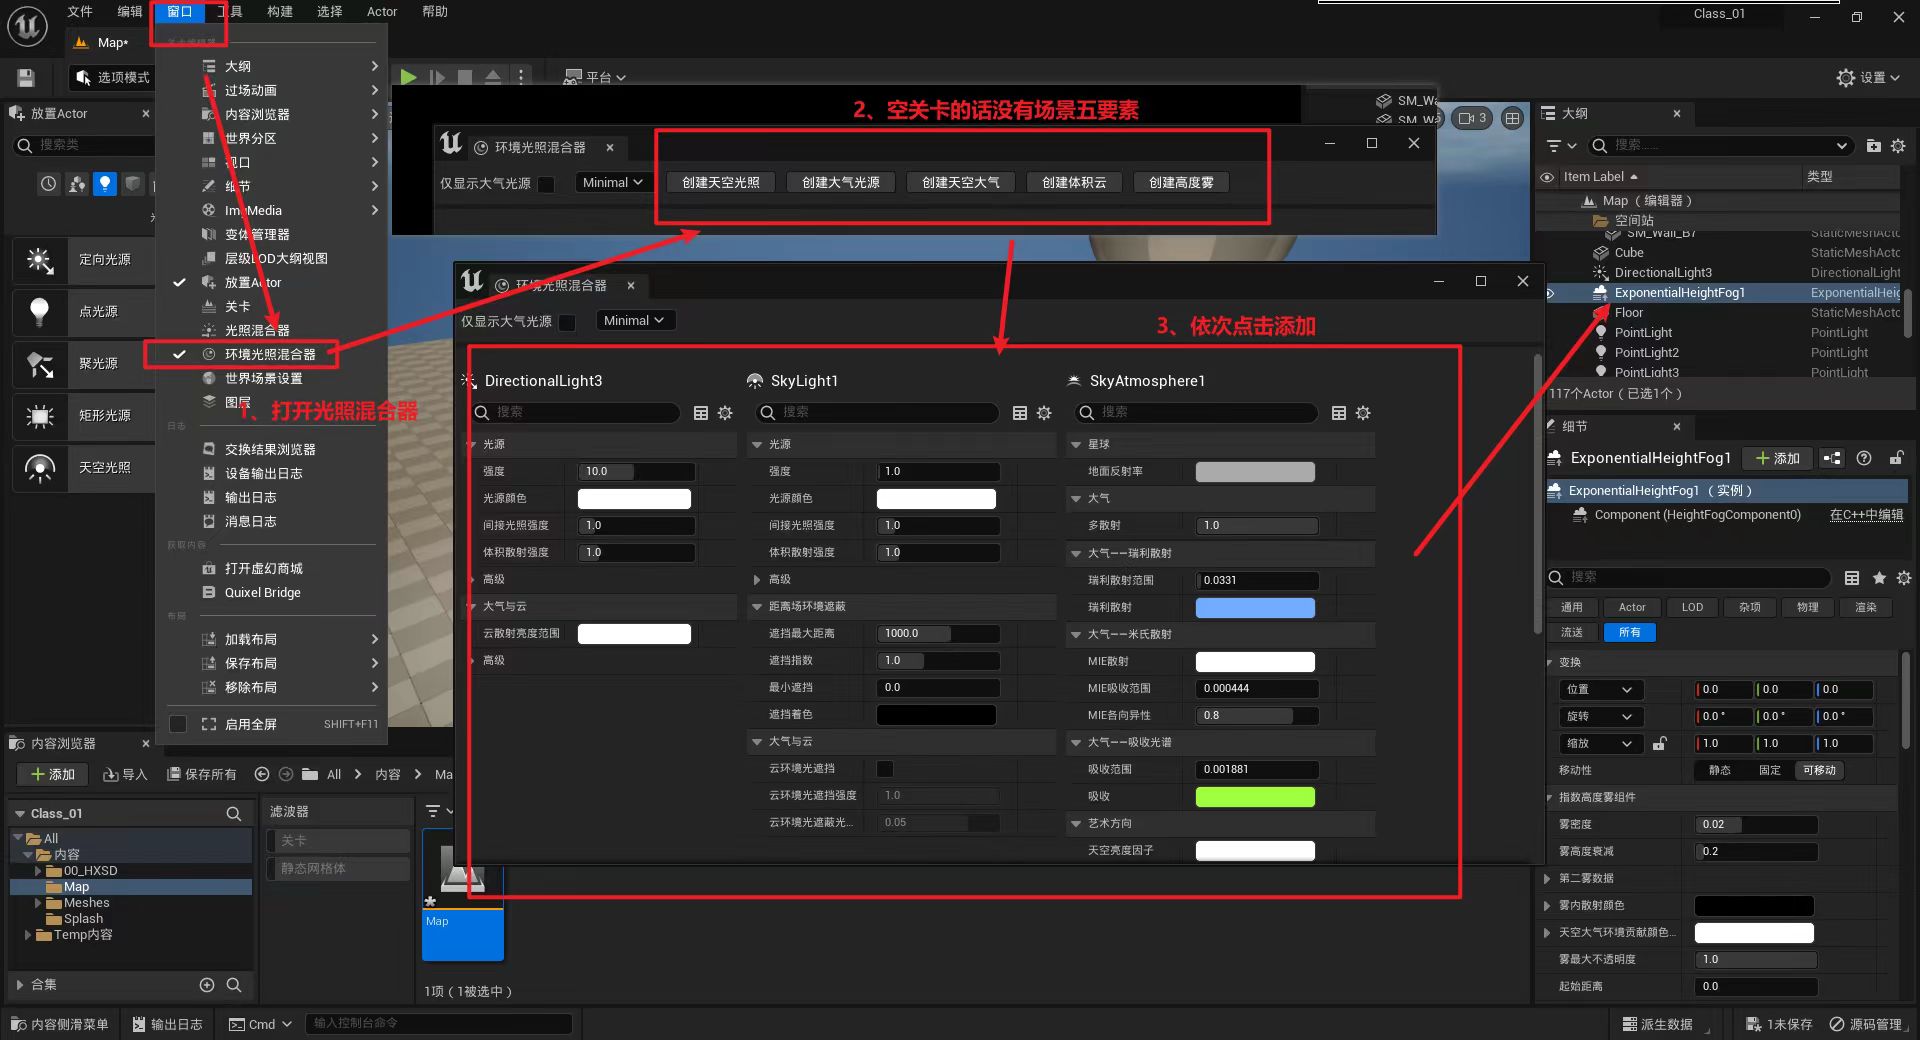
Task: Click the 创建天空光照 button
Action: (721, 182)
